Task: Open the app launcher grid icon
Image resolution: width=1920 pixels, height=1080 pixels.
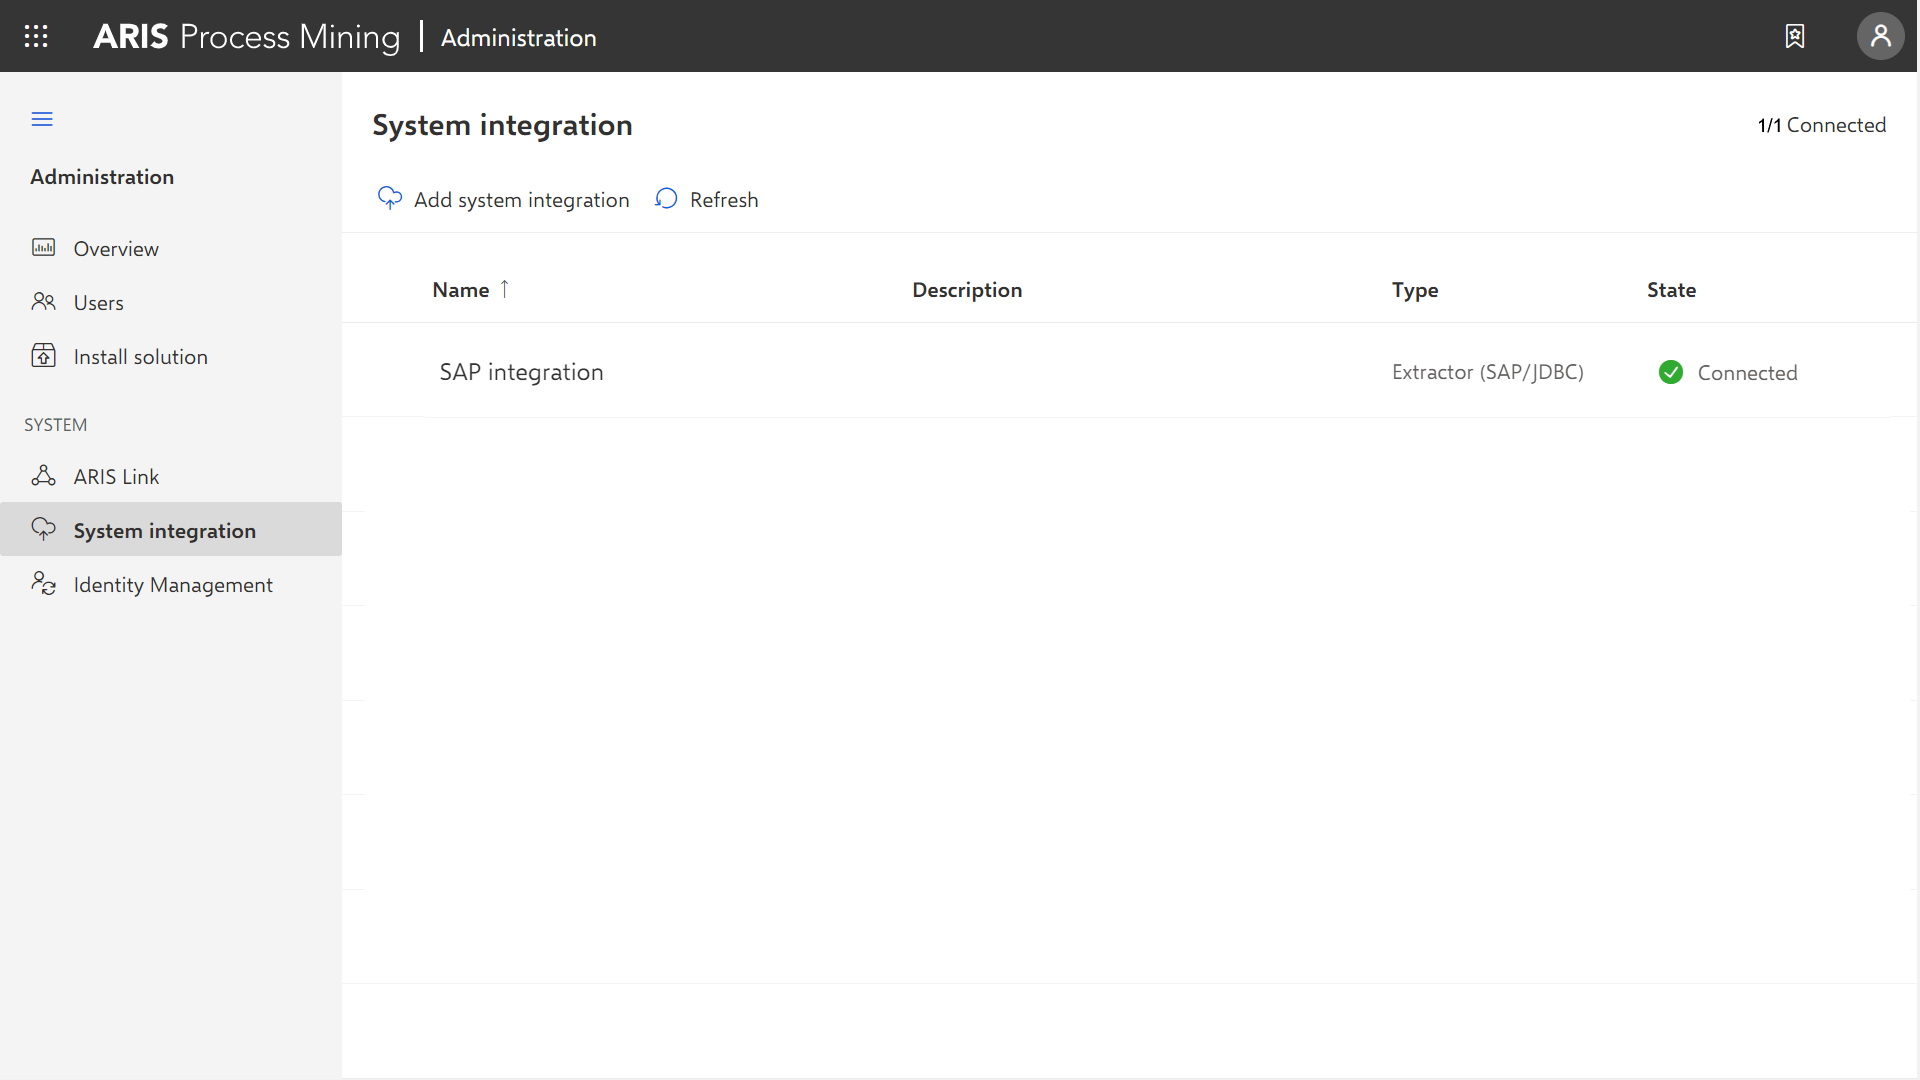Action: click(36, 36)
